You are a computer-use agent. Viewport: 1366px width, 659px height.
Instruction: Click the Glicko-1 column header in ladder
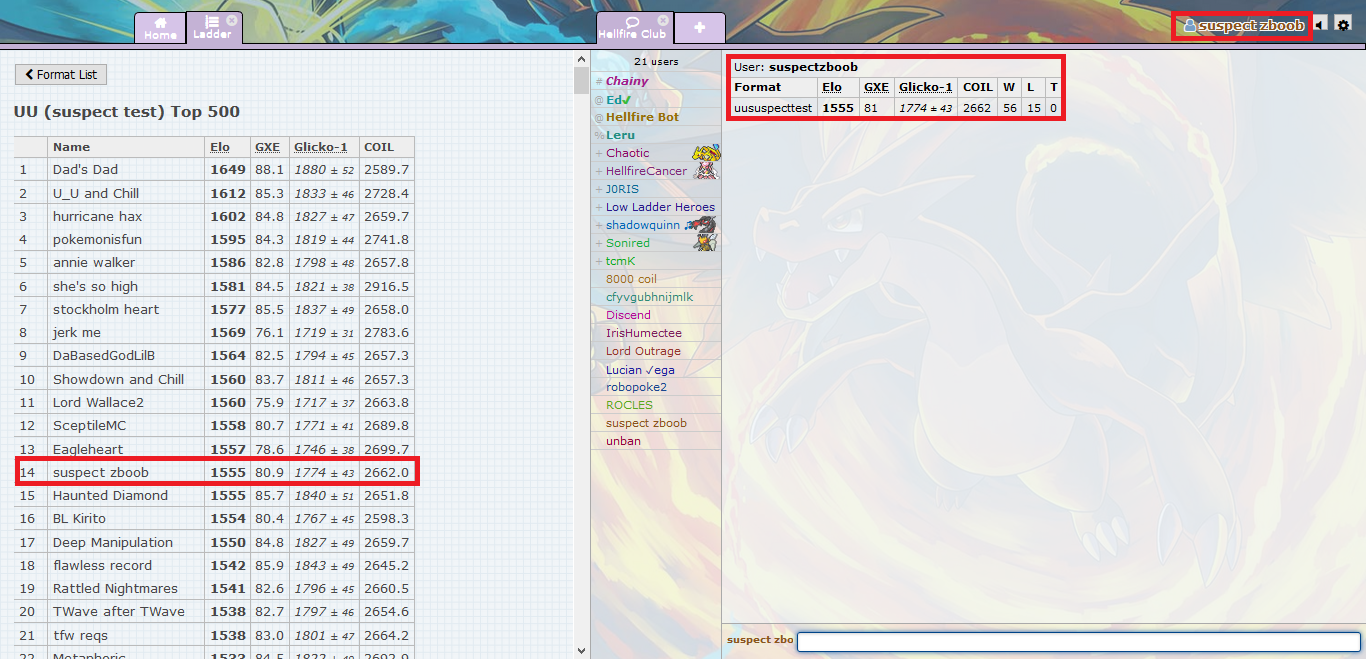(x=321, y=147)
